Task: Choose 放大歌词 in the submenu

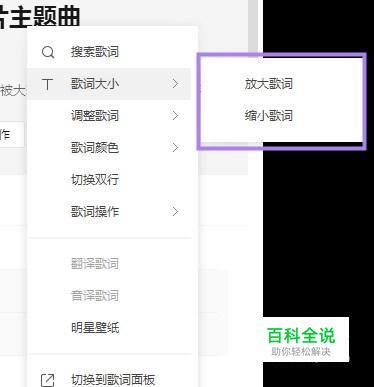Action: pos(269,84)
